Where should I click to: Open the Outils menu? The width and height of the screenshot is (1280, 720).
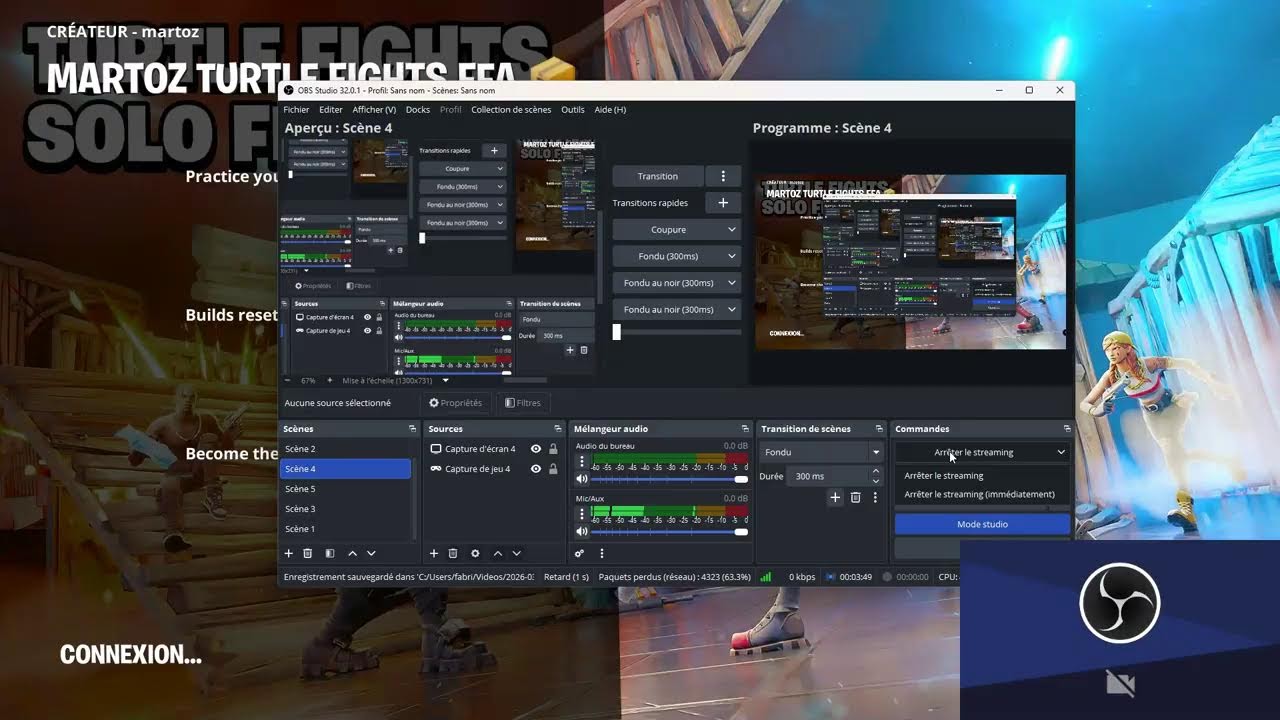pos(573,110)
